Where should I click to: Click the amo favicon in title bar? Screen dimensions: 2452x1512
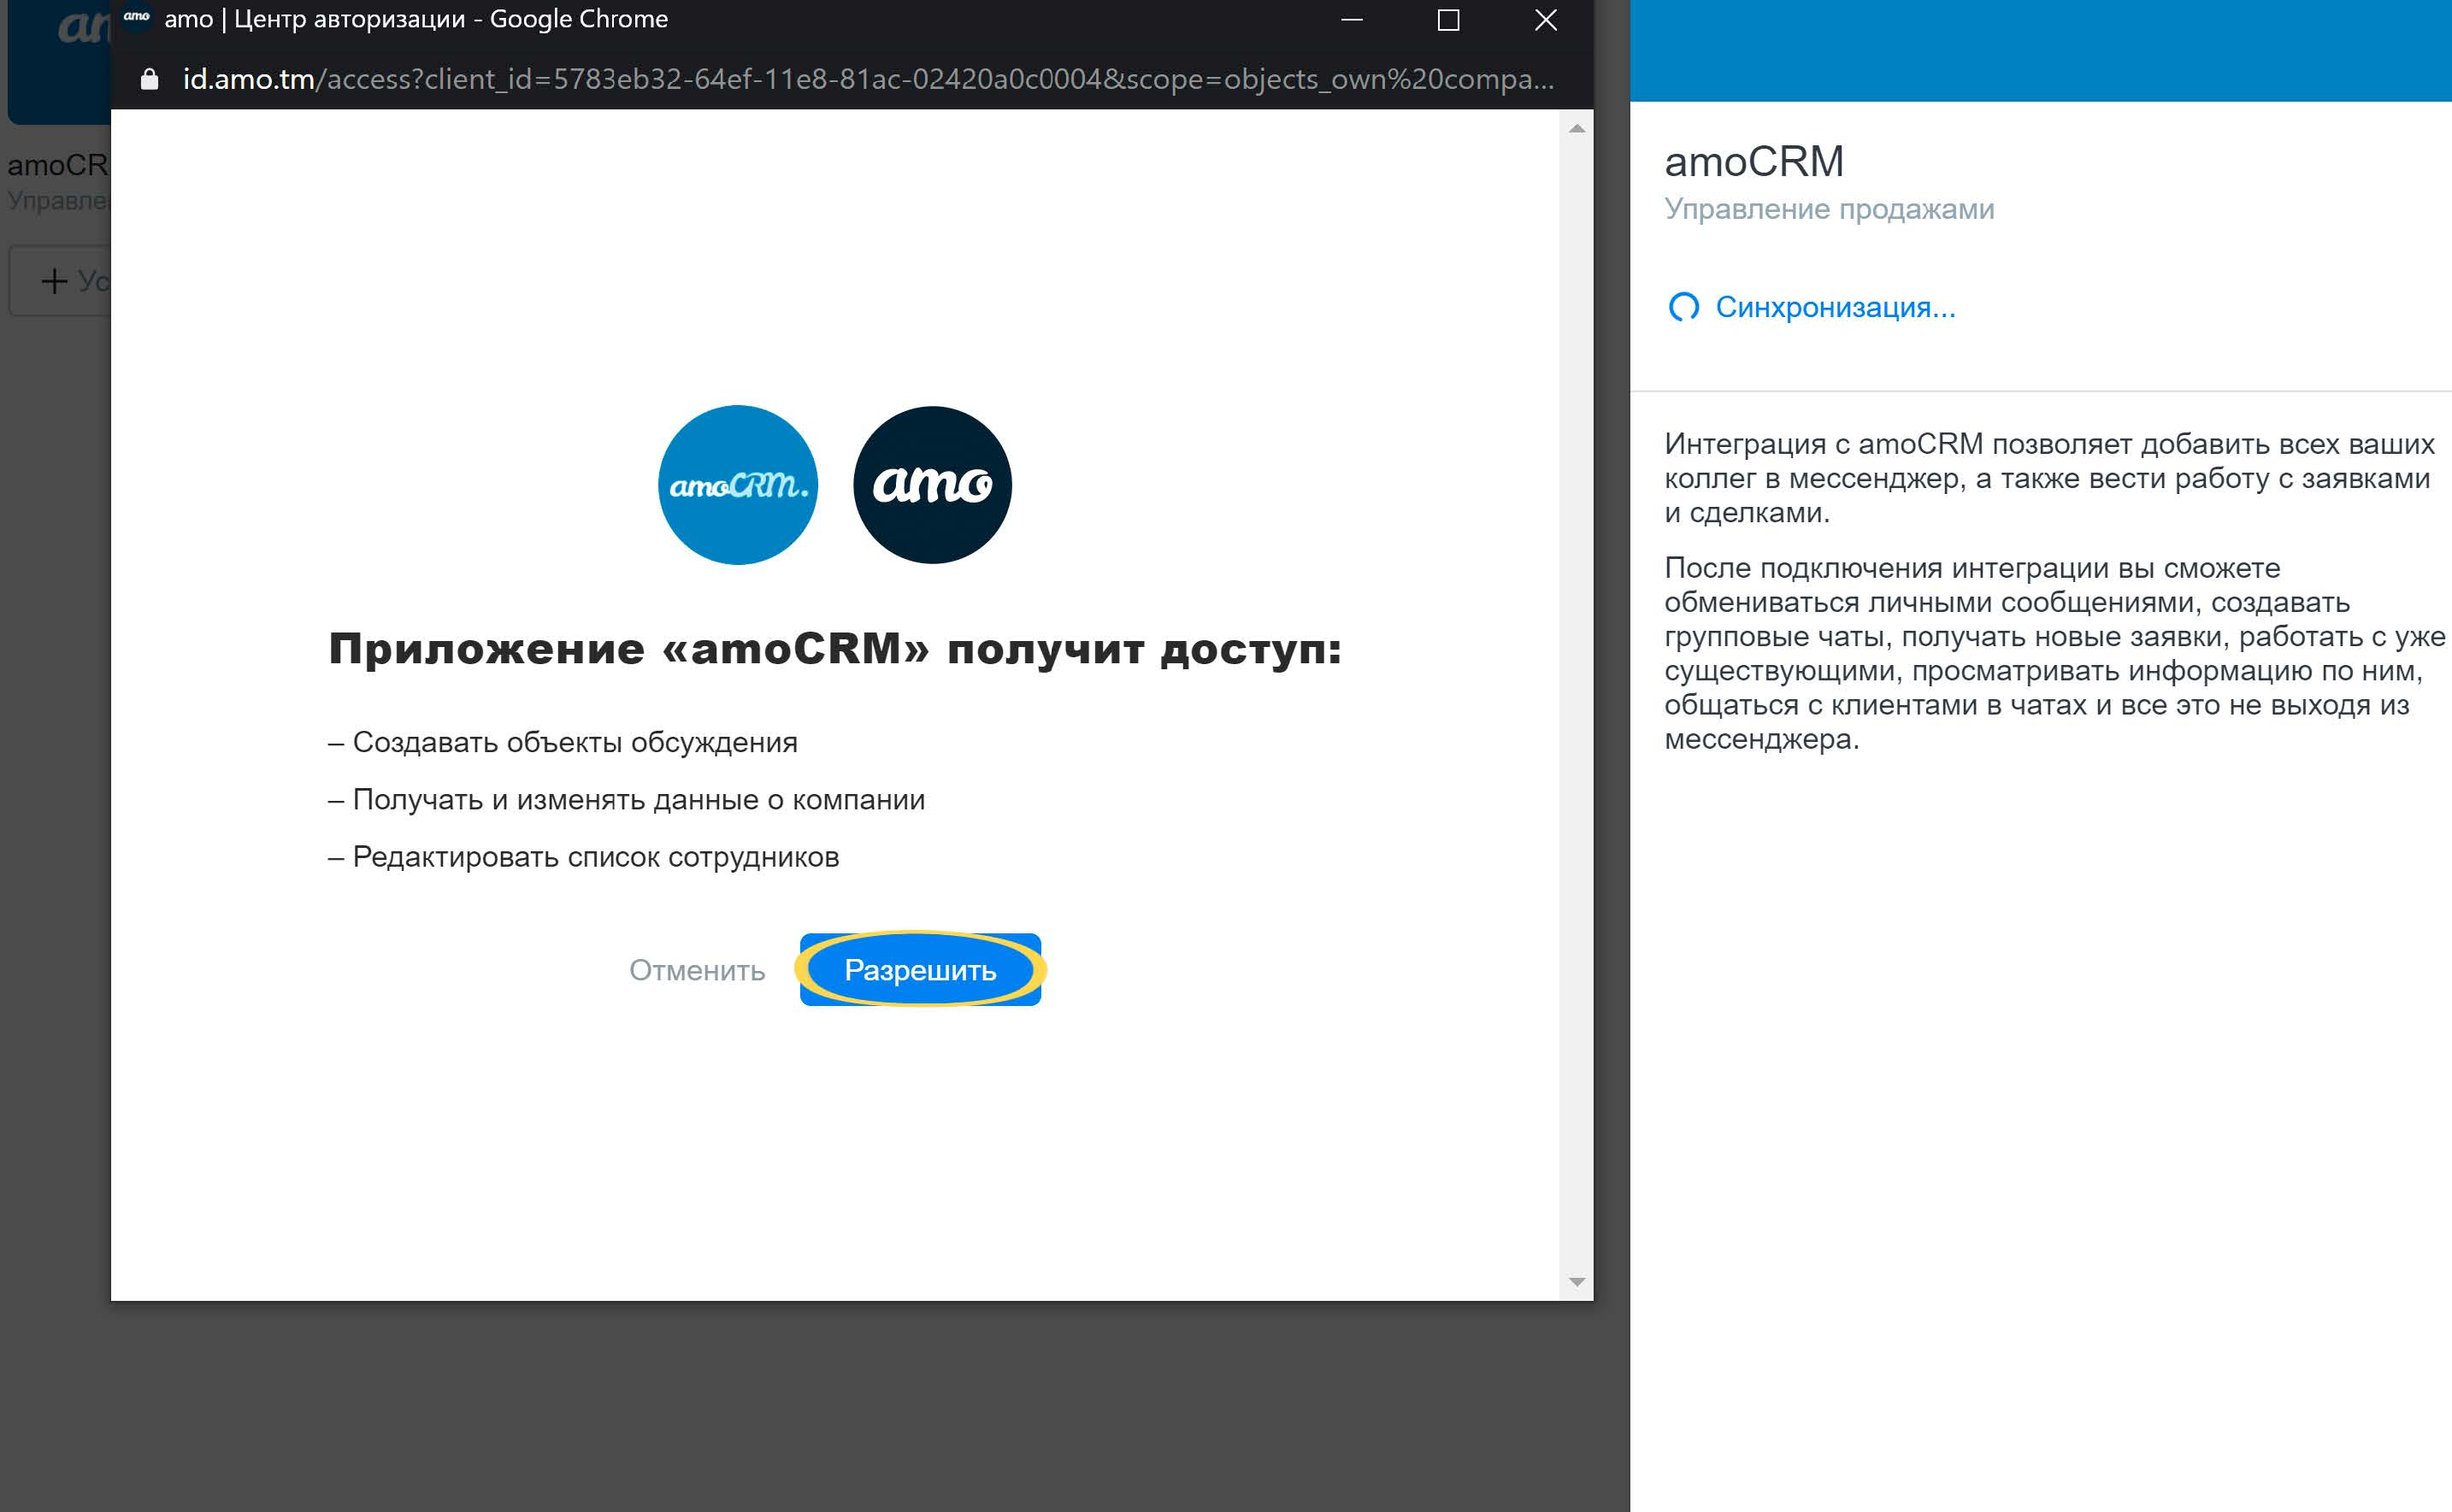pyautogui.click(x=137, y=18)
